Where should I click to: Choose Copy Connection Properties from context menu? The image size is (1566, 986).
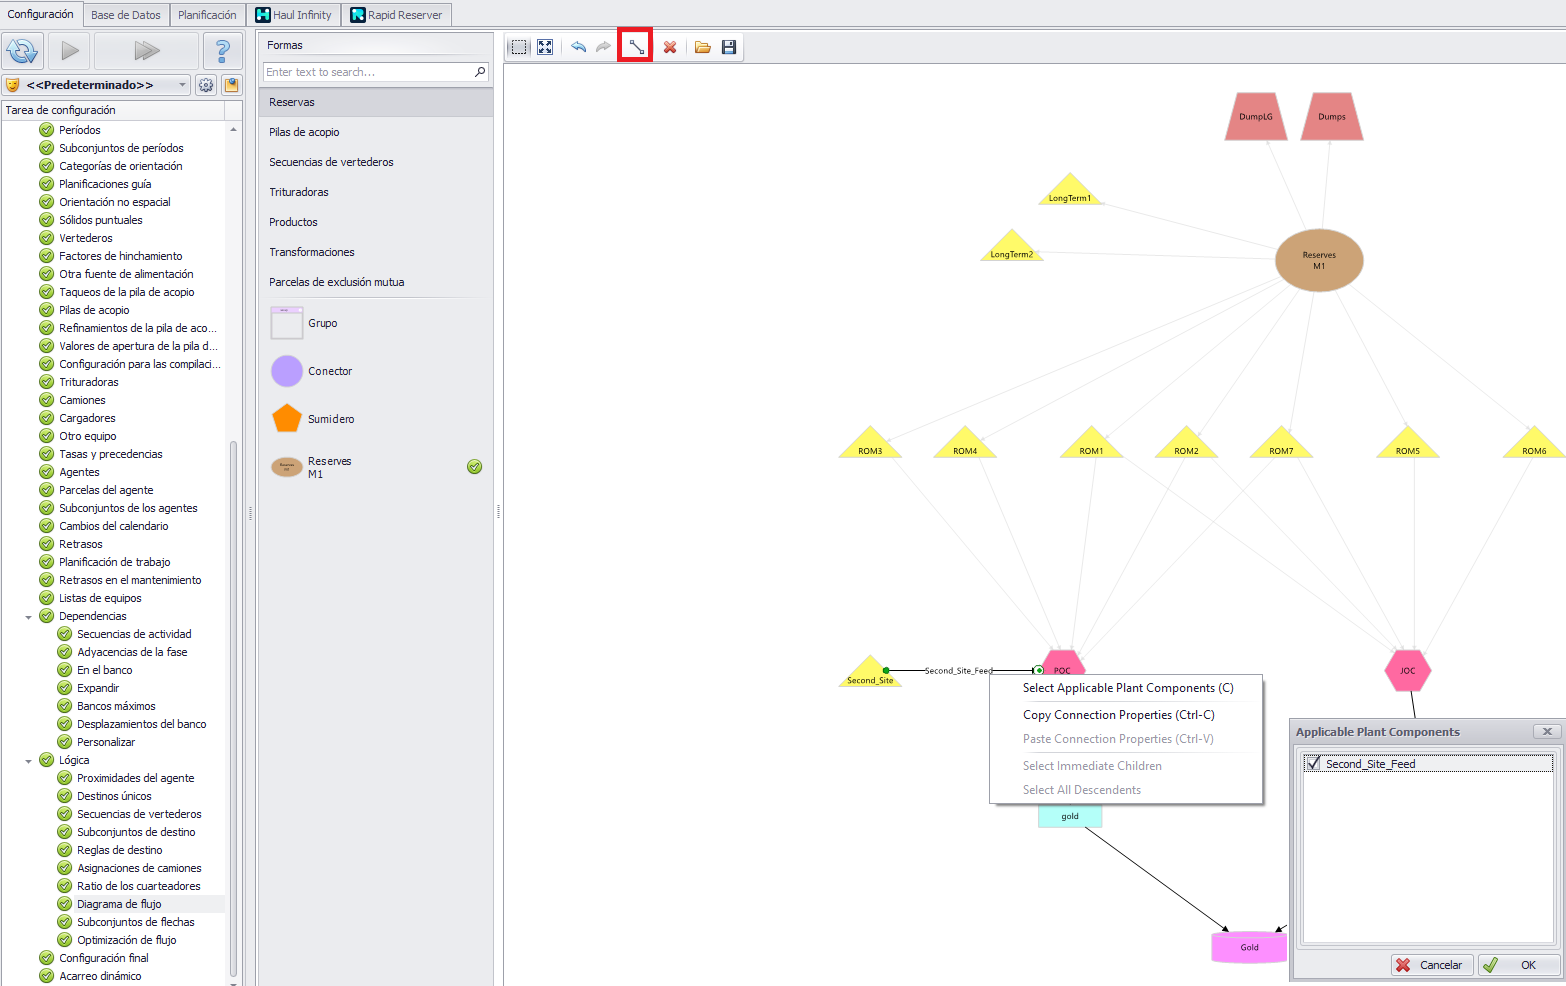(x=1118, y=715)
